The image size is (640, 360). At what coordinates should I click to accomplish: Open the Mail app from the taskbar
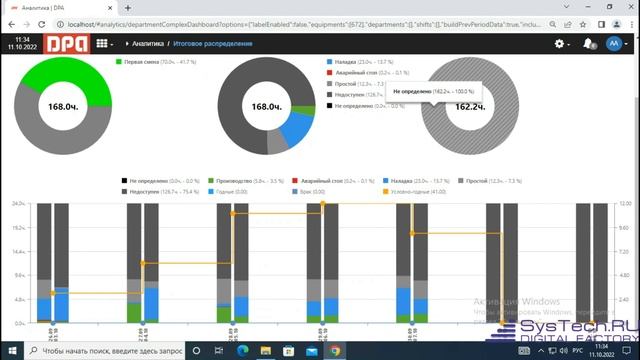[x=311, y=351]
